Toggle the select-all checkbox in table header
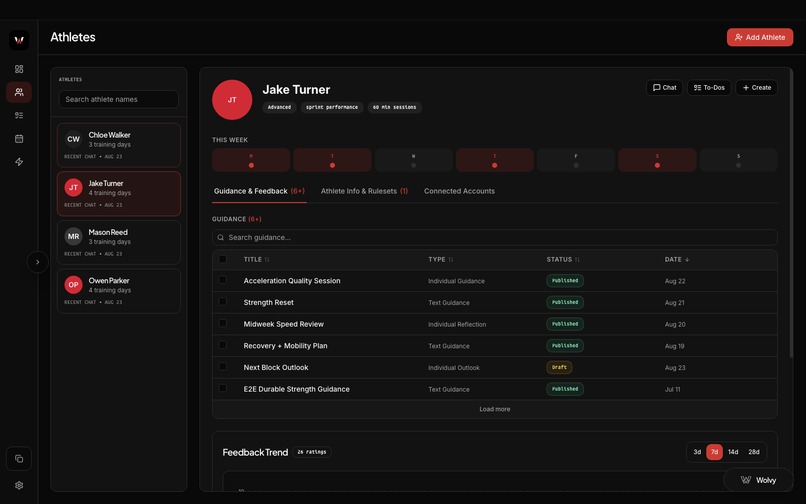 (223, 259)
